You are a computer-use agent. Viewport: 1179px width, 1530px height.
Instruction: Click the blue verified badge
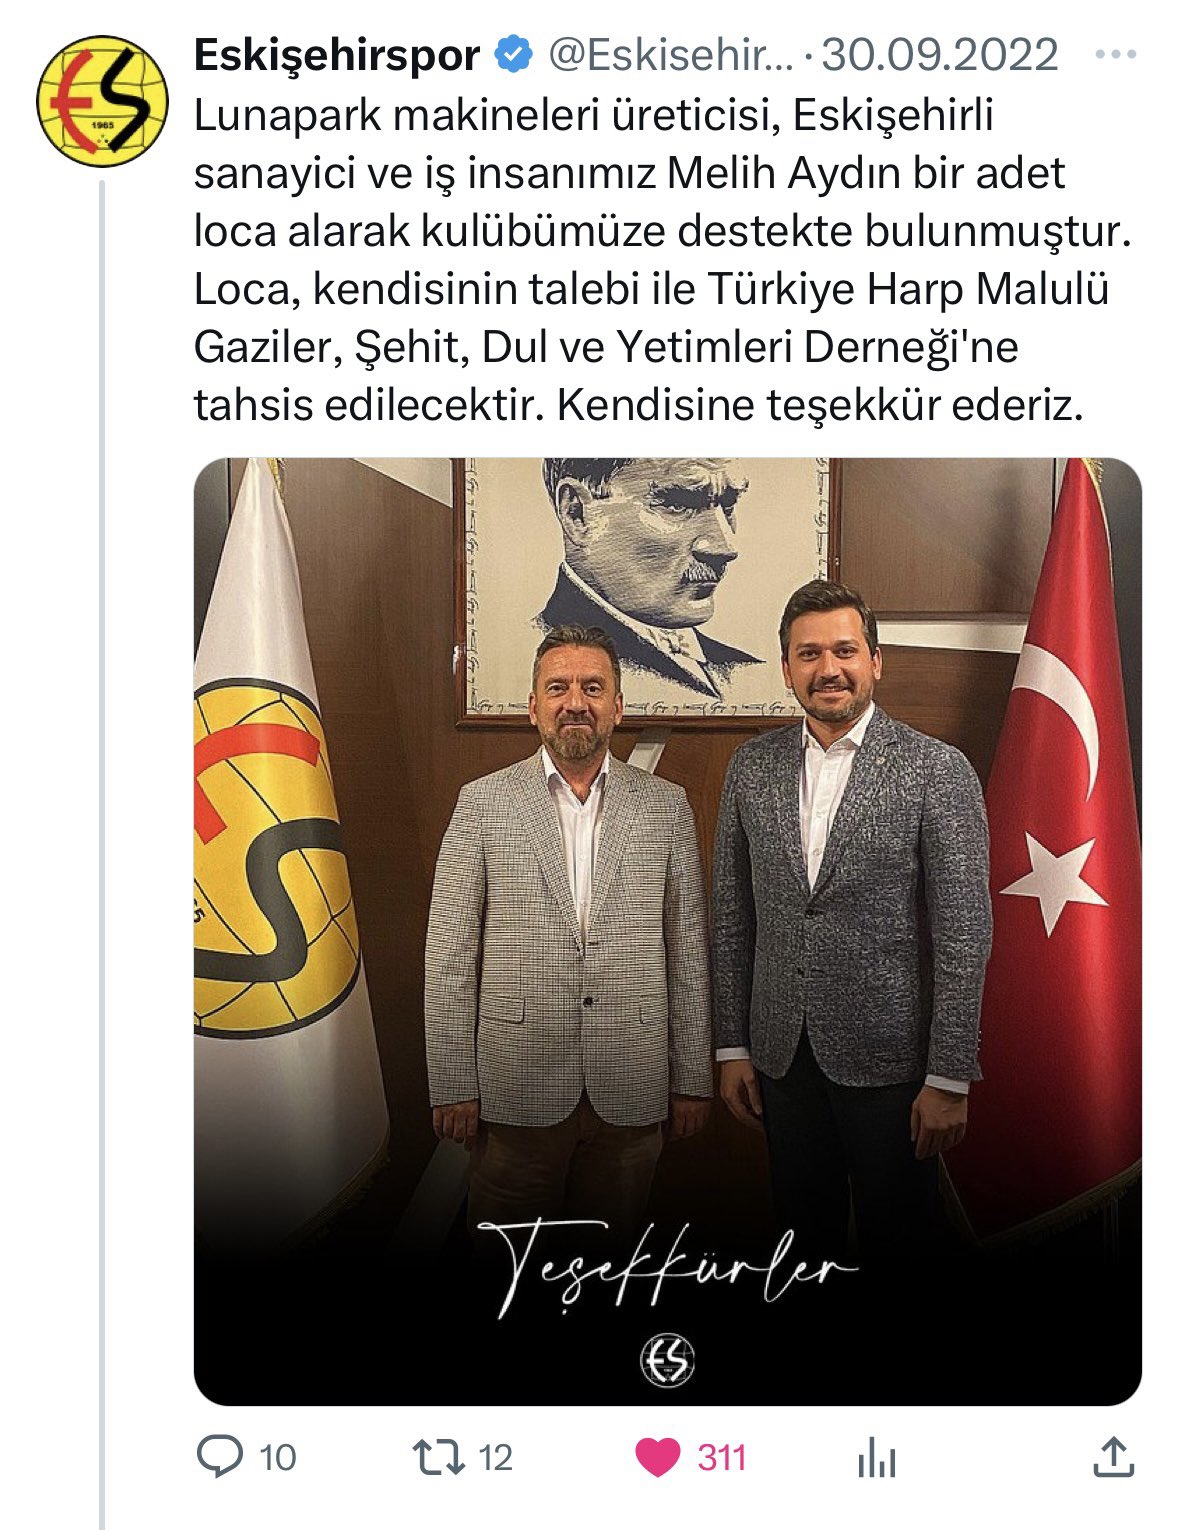click(x=514, y=55)
